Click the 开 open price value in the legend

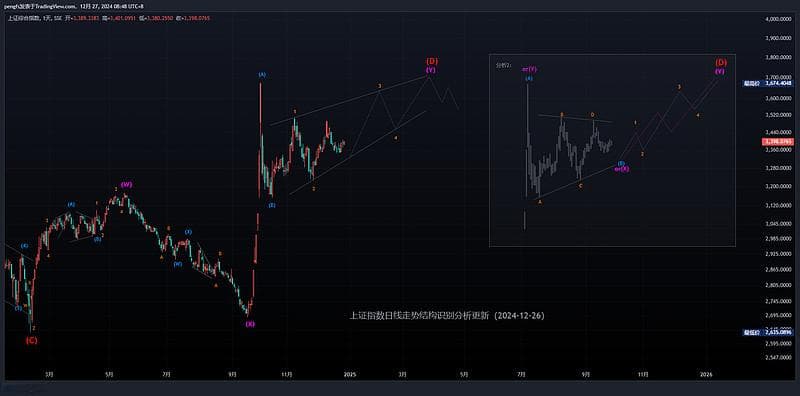point(85,18)
